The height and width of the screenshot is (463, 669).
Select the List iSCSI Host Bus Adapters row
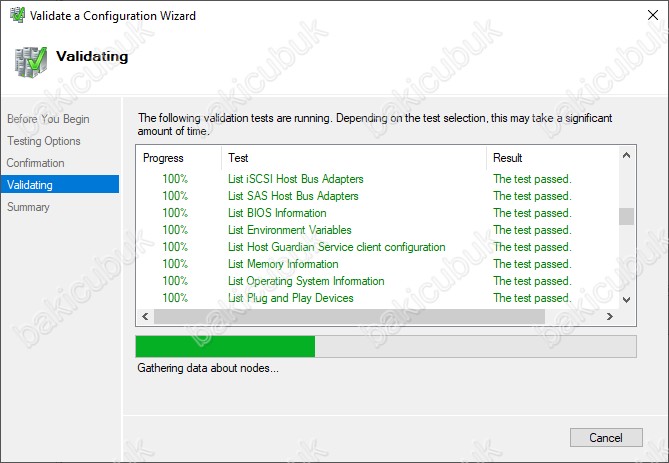(x=377, y=179)
